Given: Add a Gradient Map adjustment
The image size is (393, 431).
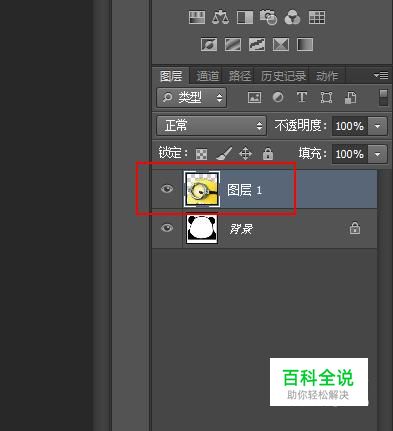Looking at the screenshot, I should 305,44.
